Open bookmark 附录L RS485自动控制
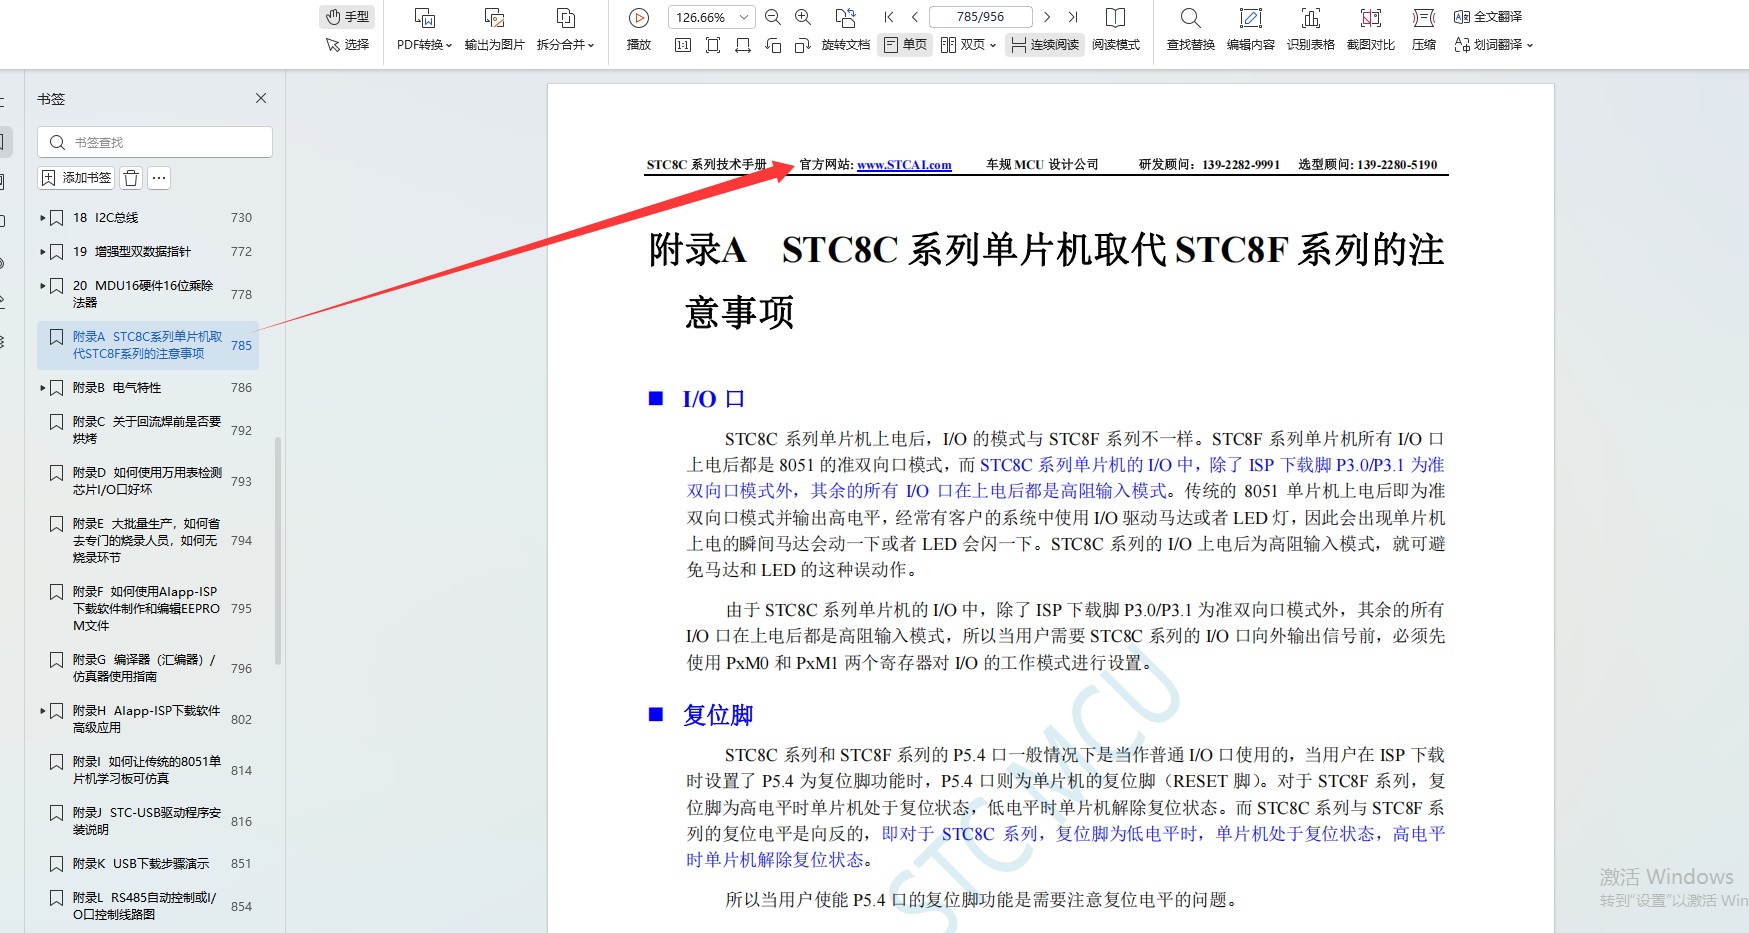Viewport: 1749px width, 933px height. pyautogui.click(x=148, y=906)
